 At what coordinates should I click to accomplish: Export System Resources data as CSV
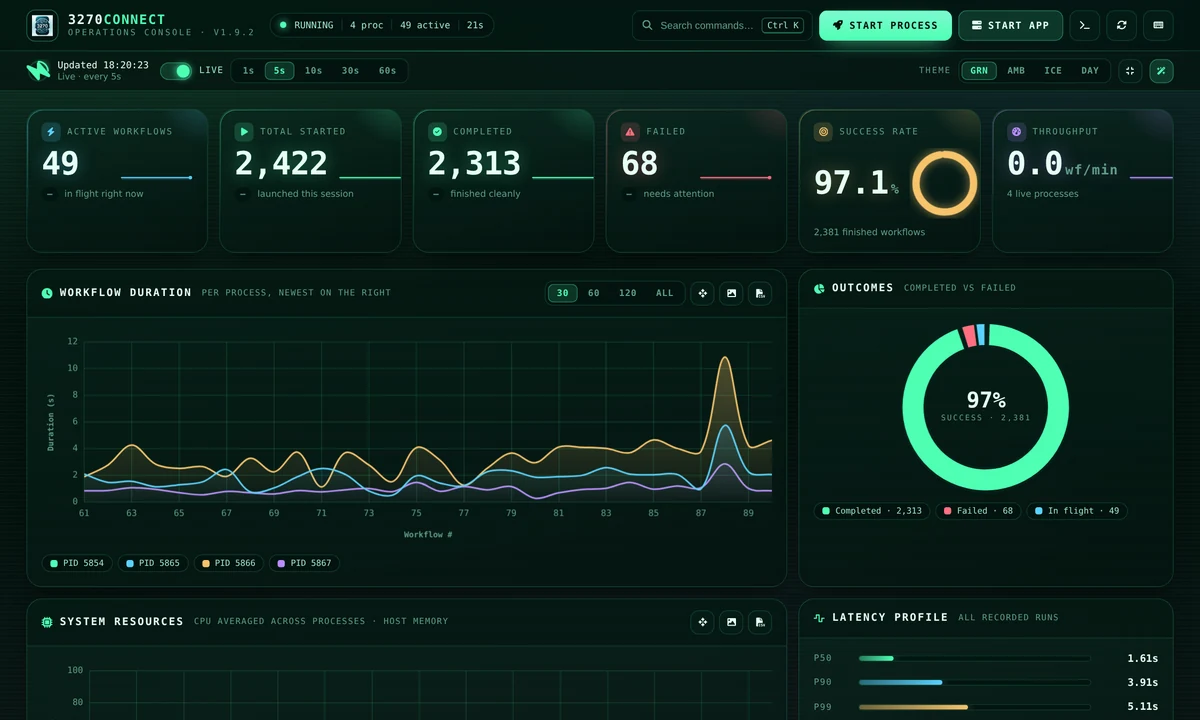click(760, 622)
